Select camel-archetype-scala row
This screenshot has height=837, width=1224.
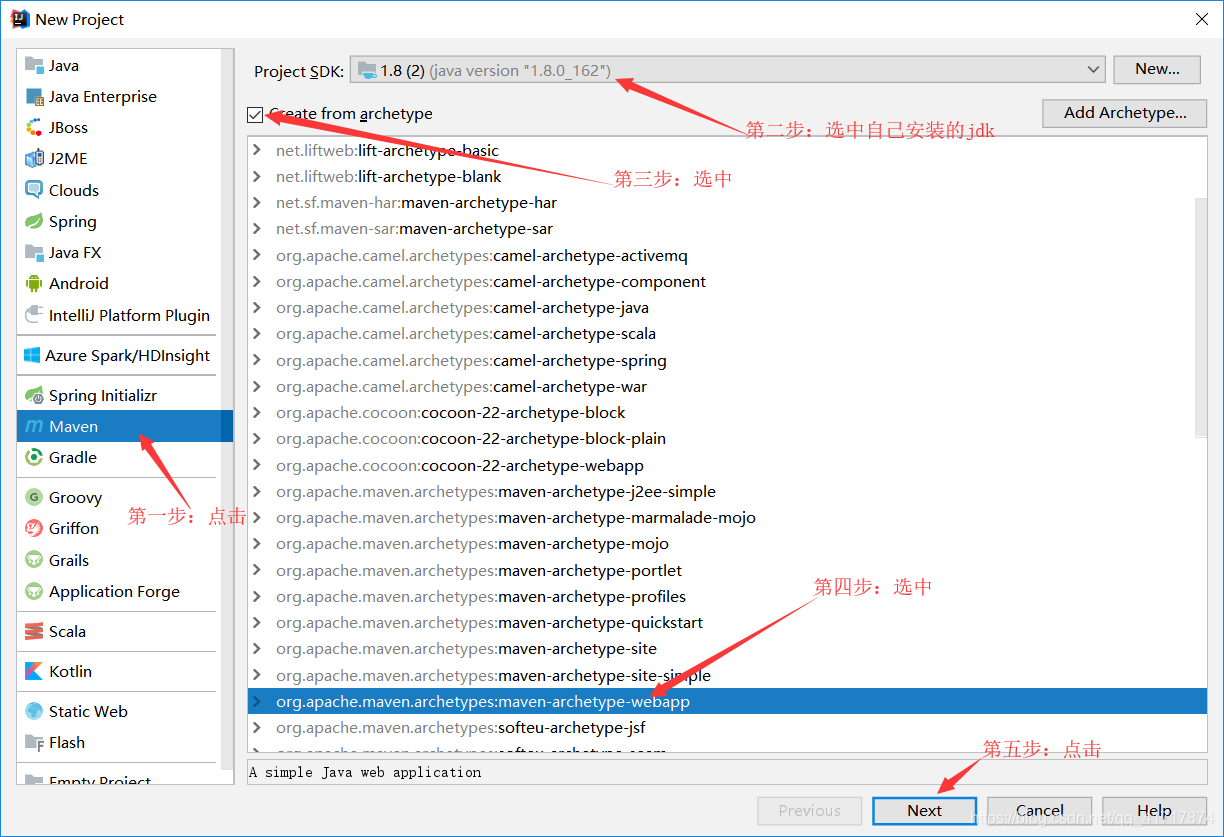pos(721,334)
